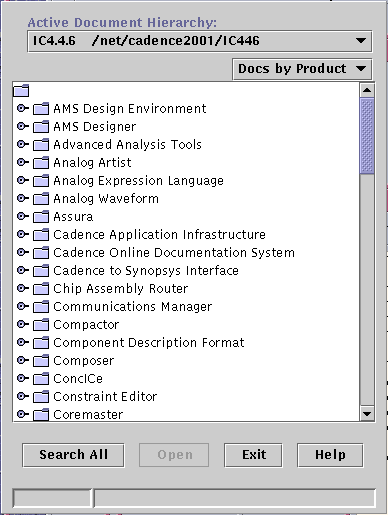
Task: Click the AMS Design Environment folder icon
Action: click(41, 109)
